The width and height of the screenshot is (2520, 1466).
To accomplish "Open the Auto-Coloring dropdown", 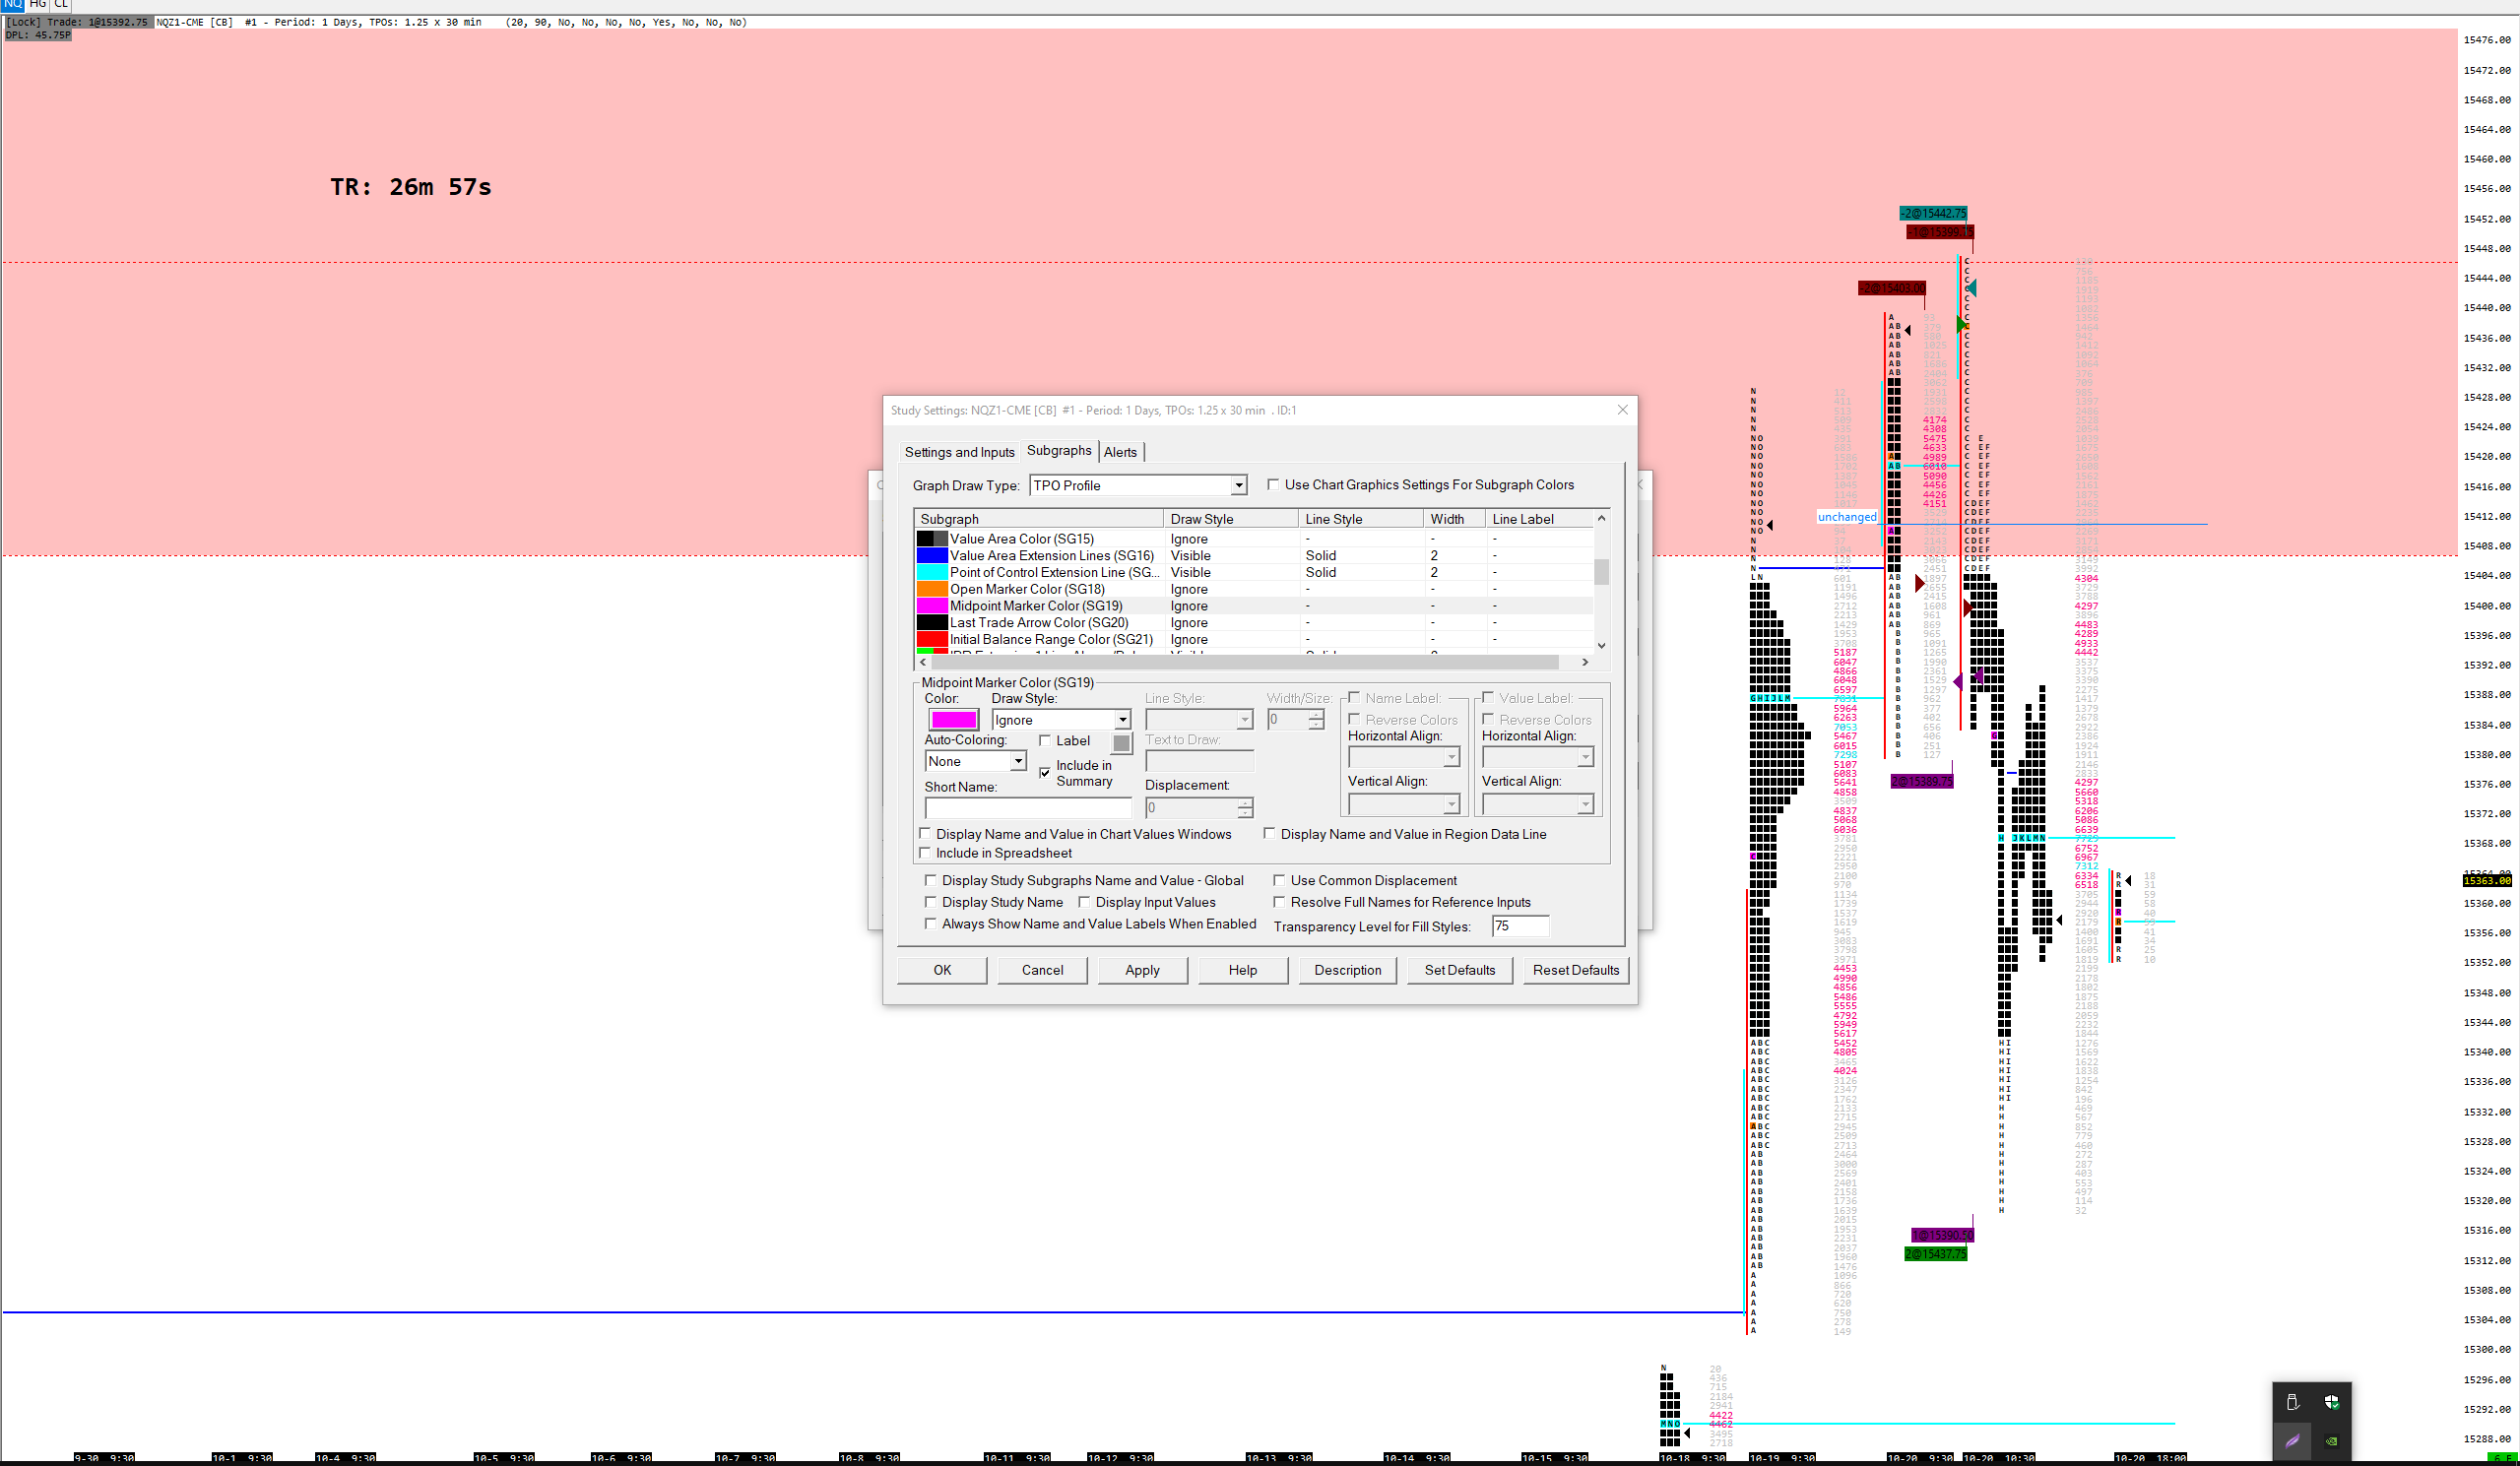I will [x=1017, y=762].
